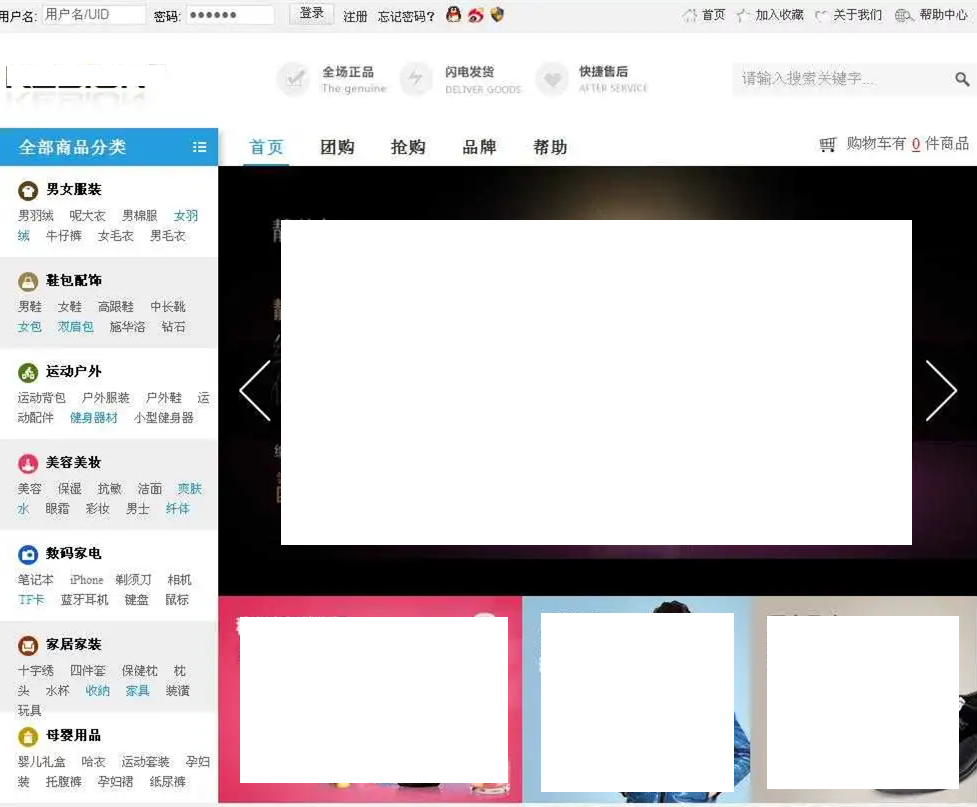
Task: Select the 鞋包配饰 bag category icon
Action: click(27, 280)
